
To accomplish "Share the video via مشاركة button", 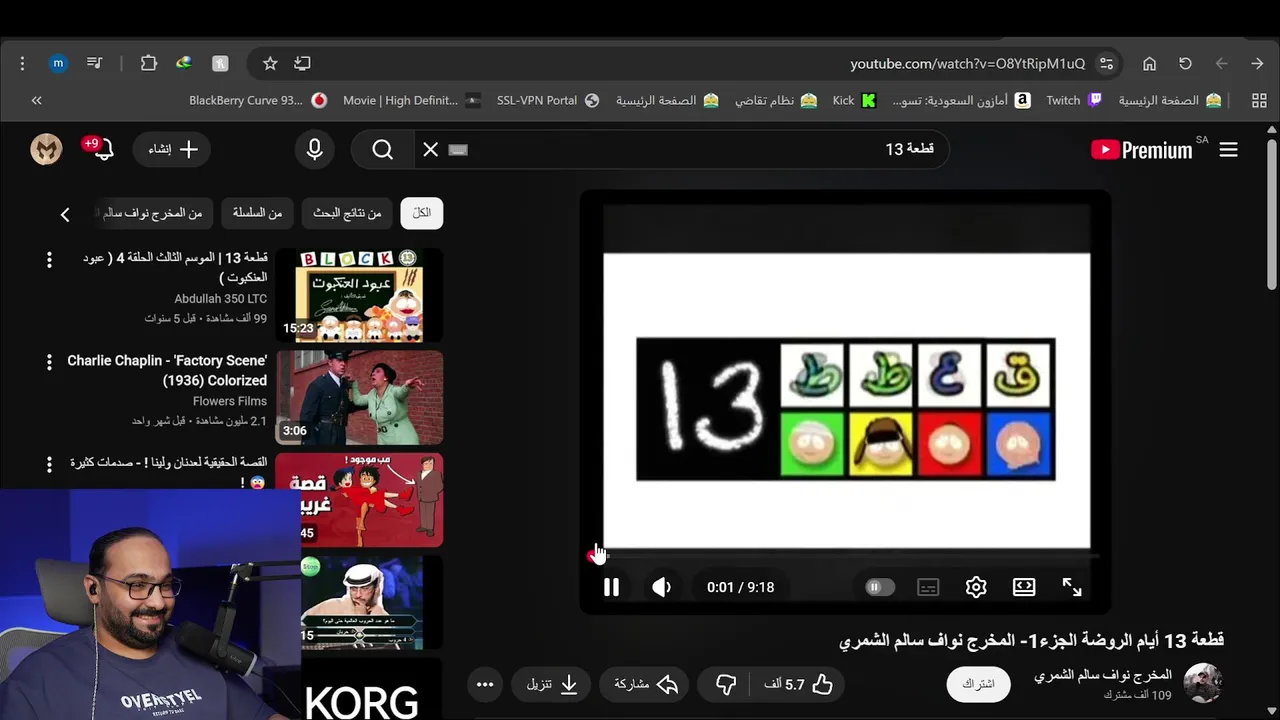I will click(x=646, y=684).
